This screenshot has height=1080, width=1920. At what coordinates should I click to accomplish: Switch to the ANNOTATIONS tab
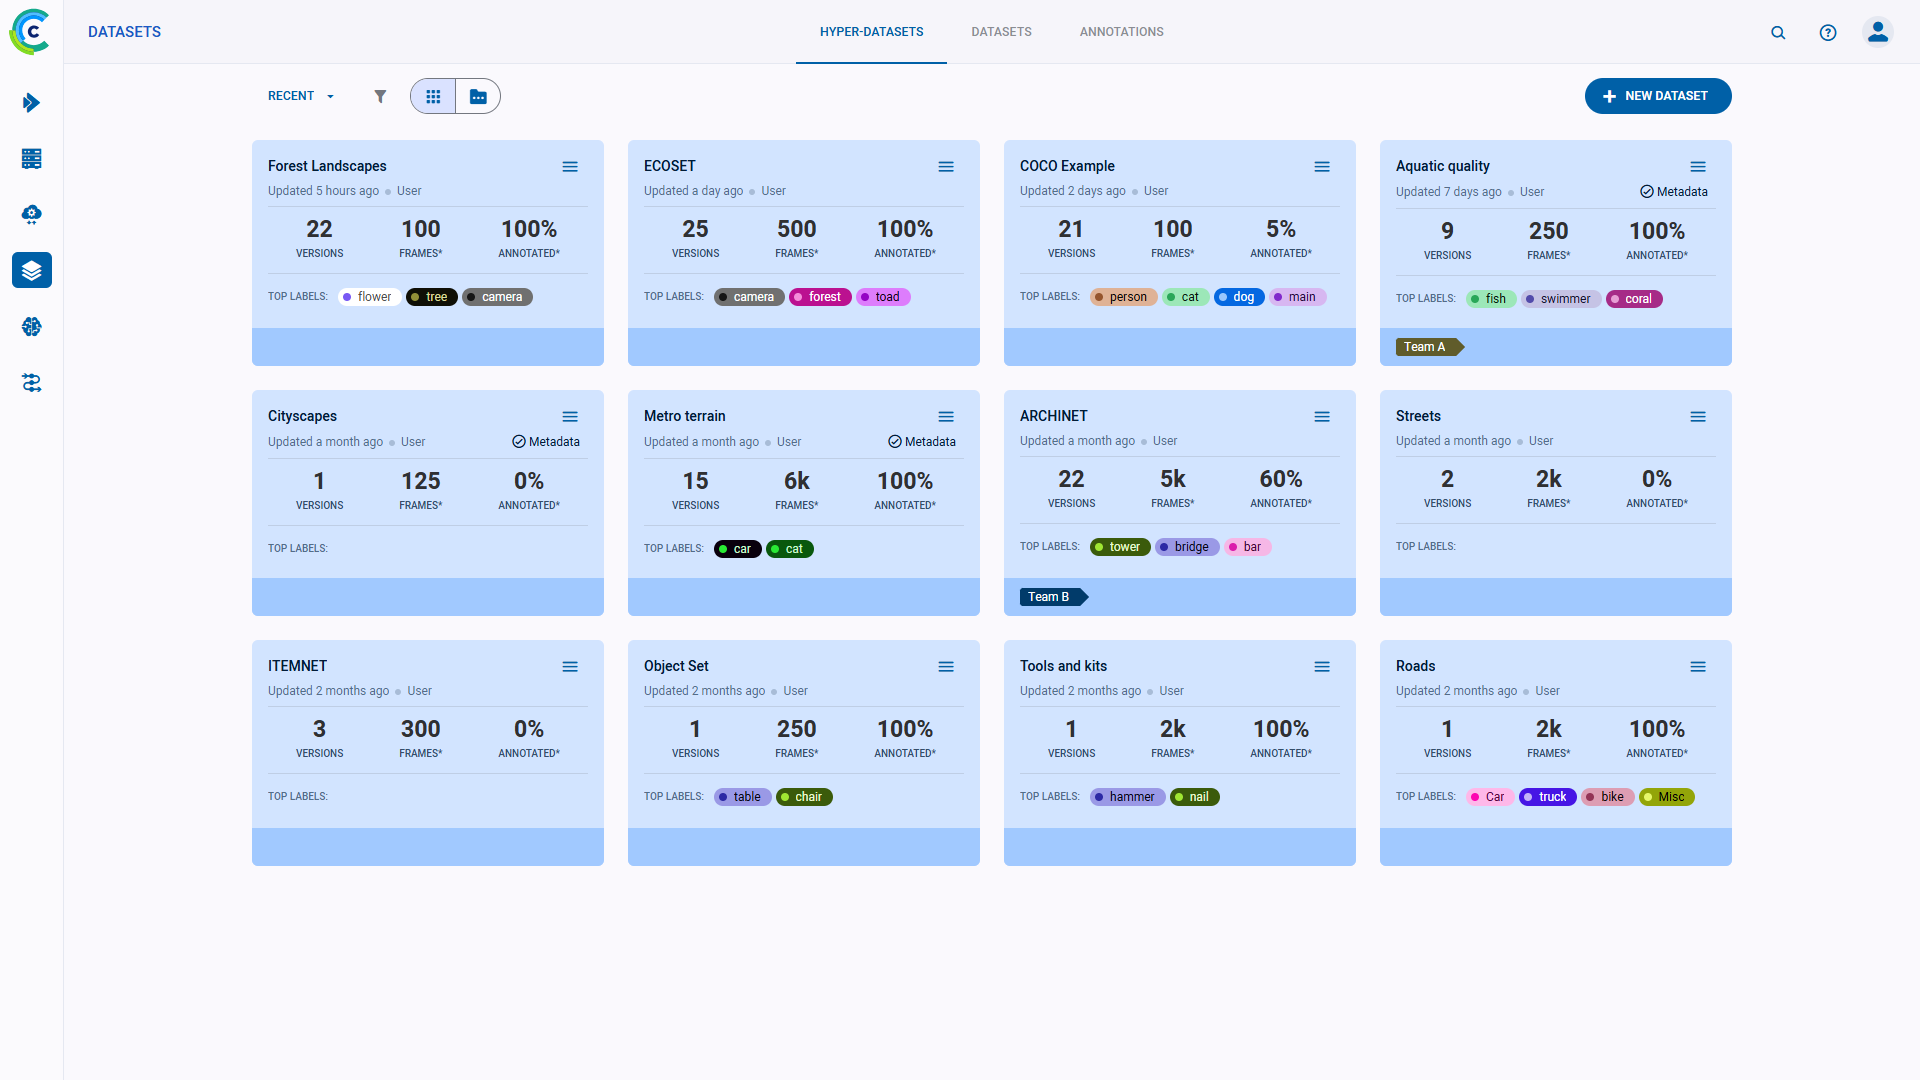tap(1121, 32)
